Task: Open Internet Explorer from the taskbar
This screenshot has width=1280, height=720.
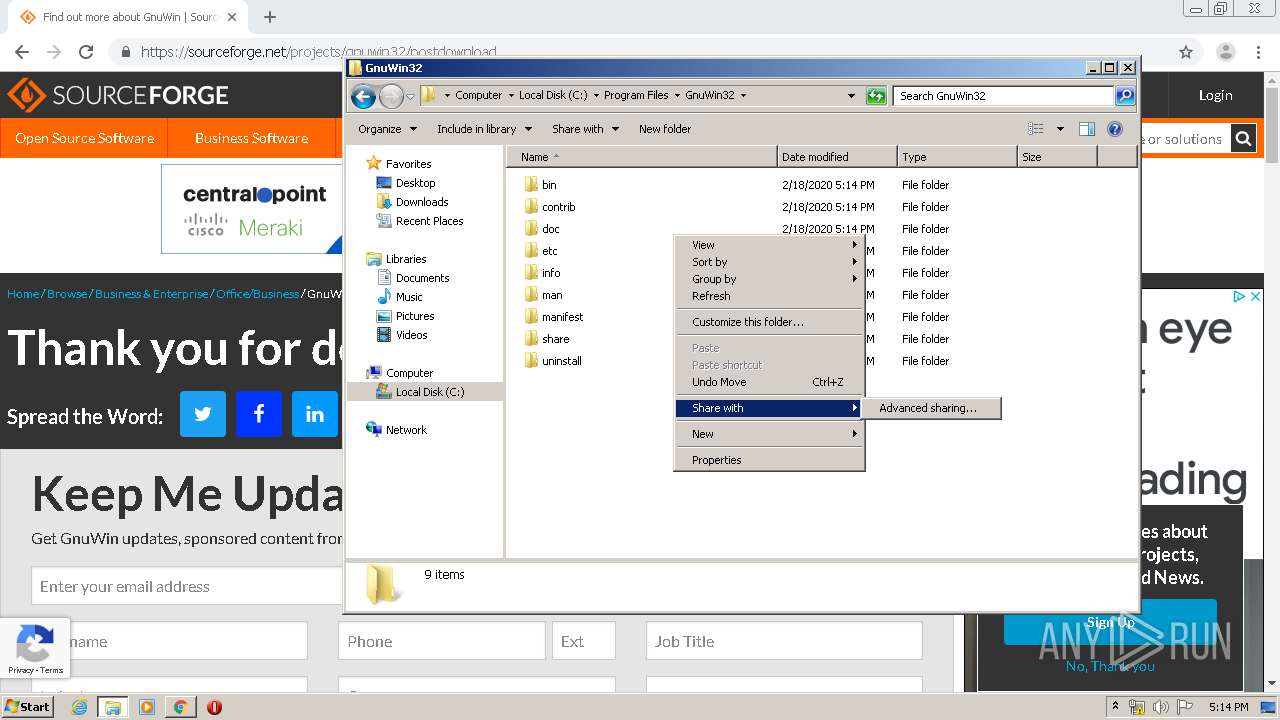Action: click(x=79, y=707)
